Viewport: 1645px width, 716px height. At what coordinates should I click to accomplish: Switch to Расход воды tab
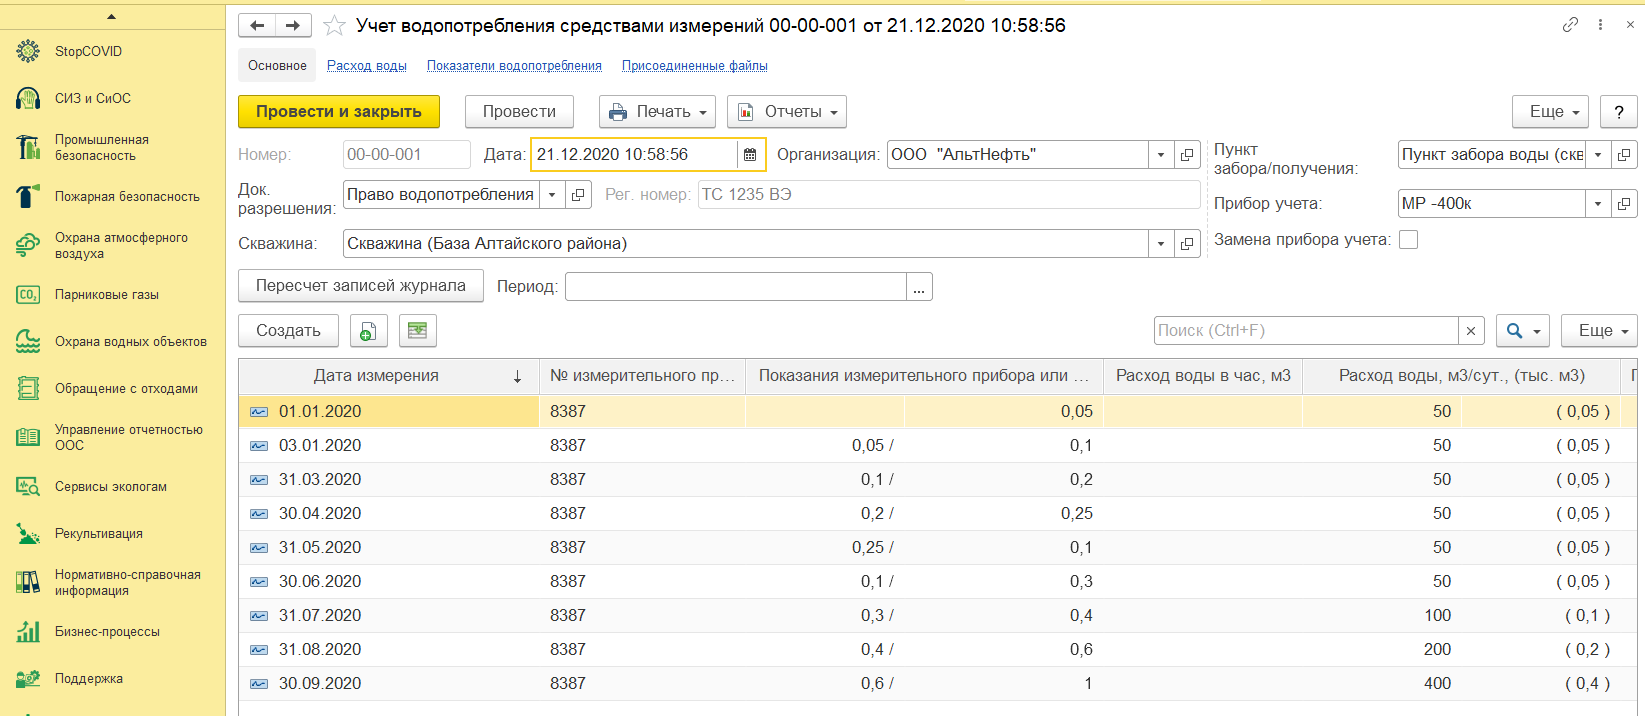(367, 66)
